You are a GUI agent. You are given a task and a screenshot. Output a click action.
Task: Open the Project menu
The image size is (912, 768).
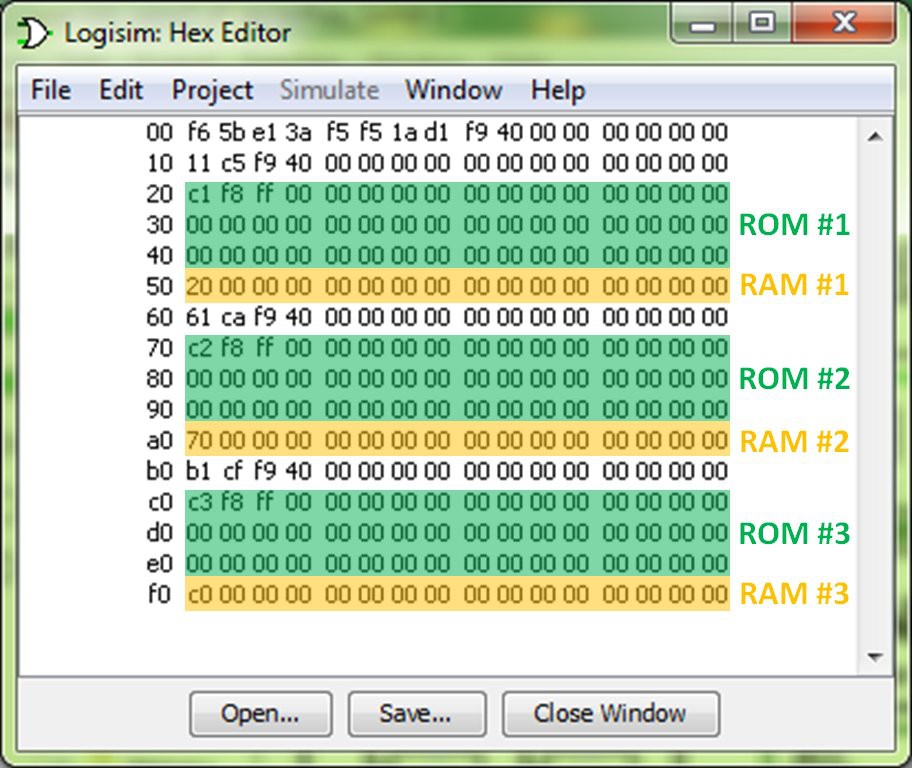(212, 91)
